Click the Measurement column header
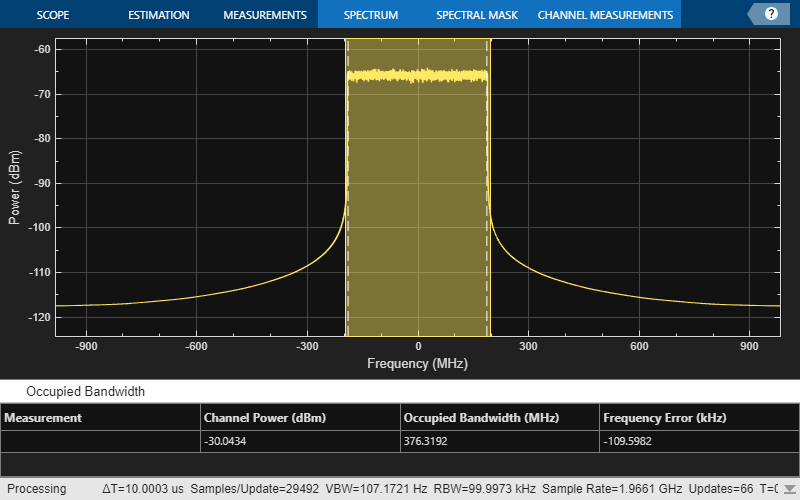This screenshot has width=800, height=500. coord(42,418)
